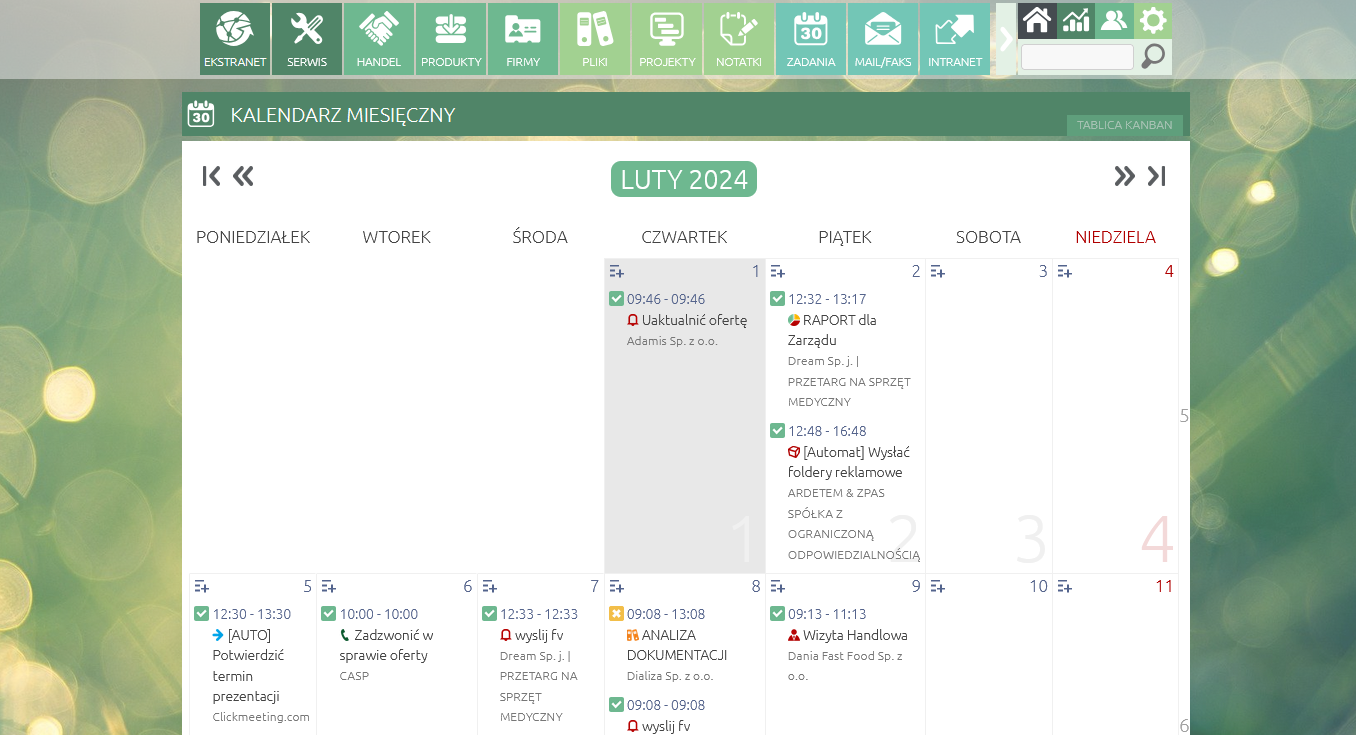Click the home icon in top right
Image resolution: width=1356 pixels, height=735 pixels.
tap(1037, 20)
